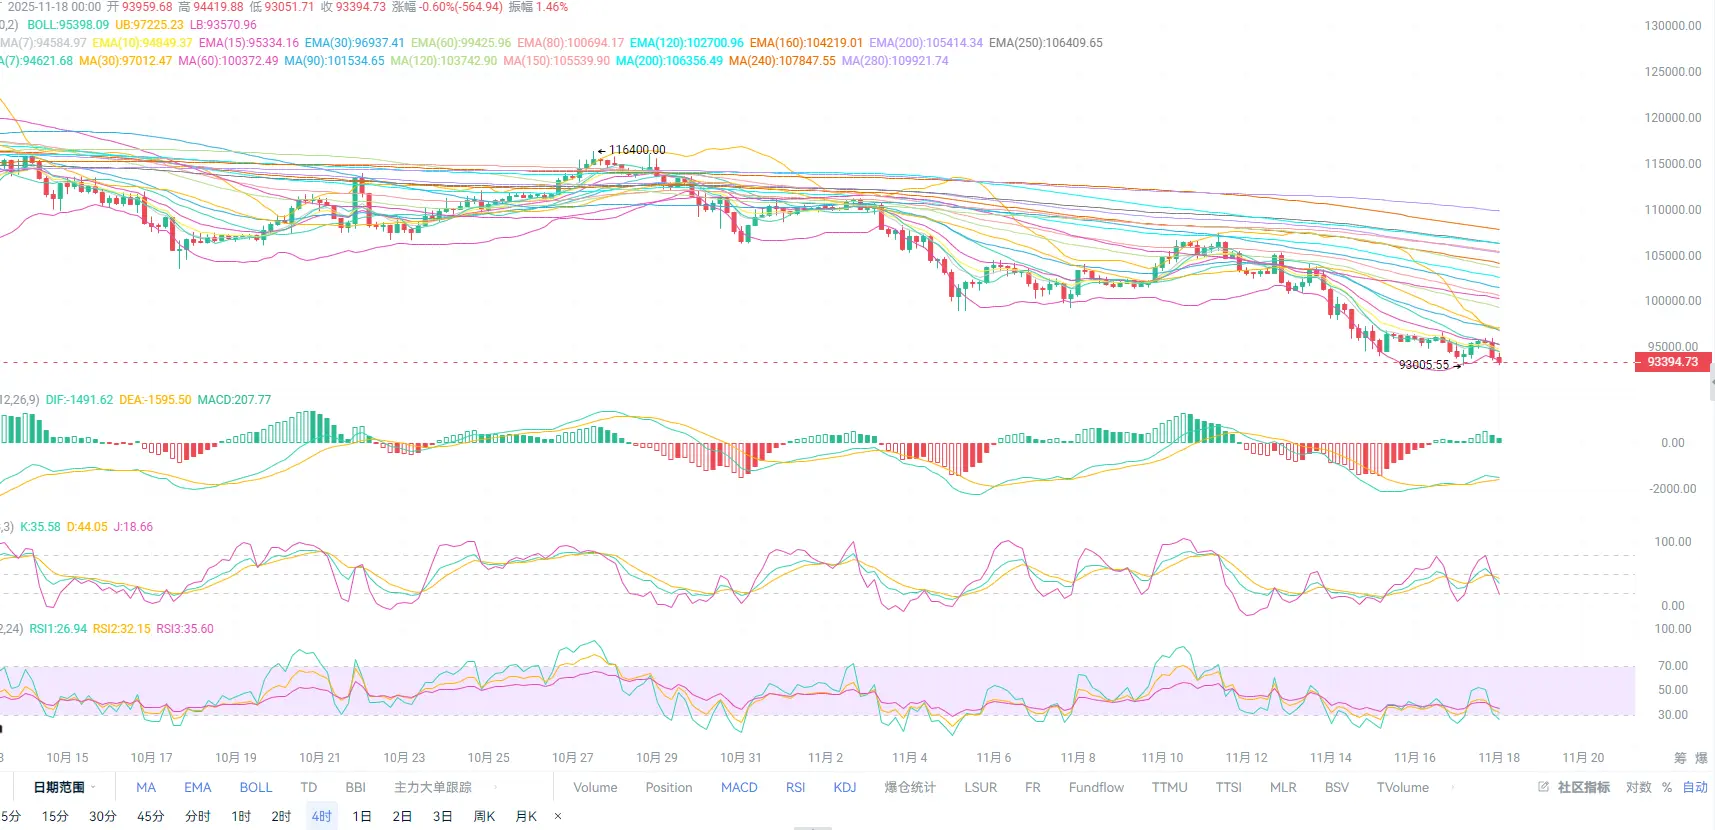This screenshot has width=1715, height=830.
Task: Switch to the 月K monthly chart
Action: (526, 816)
